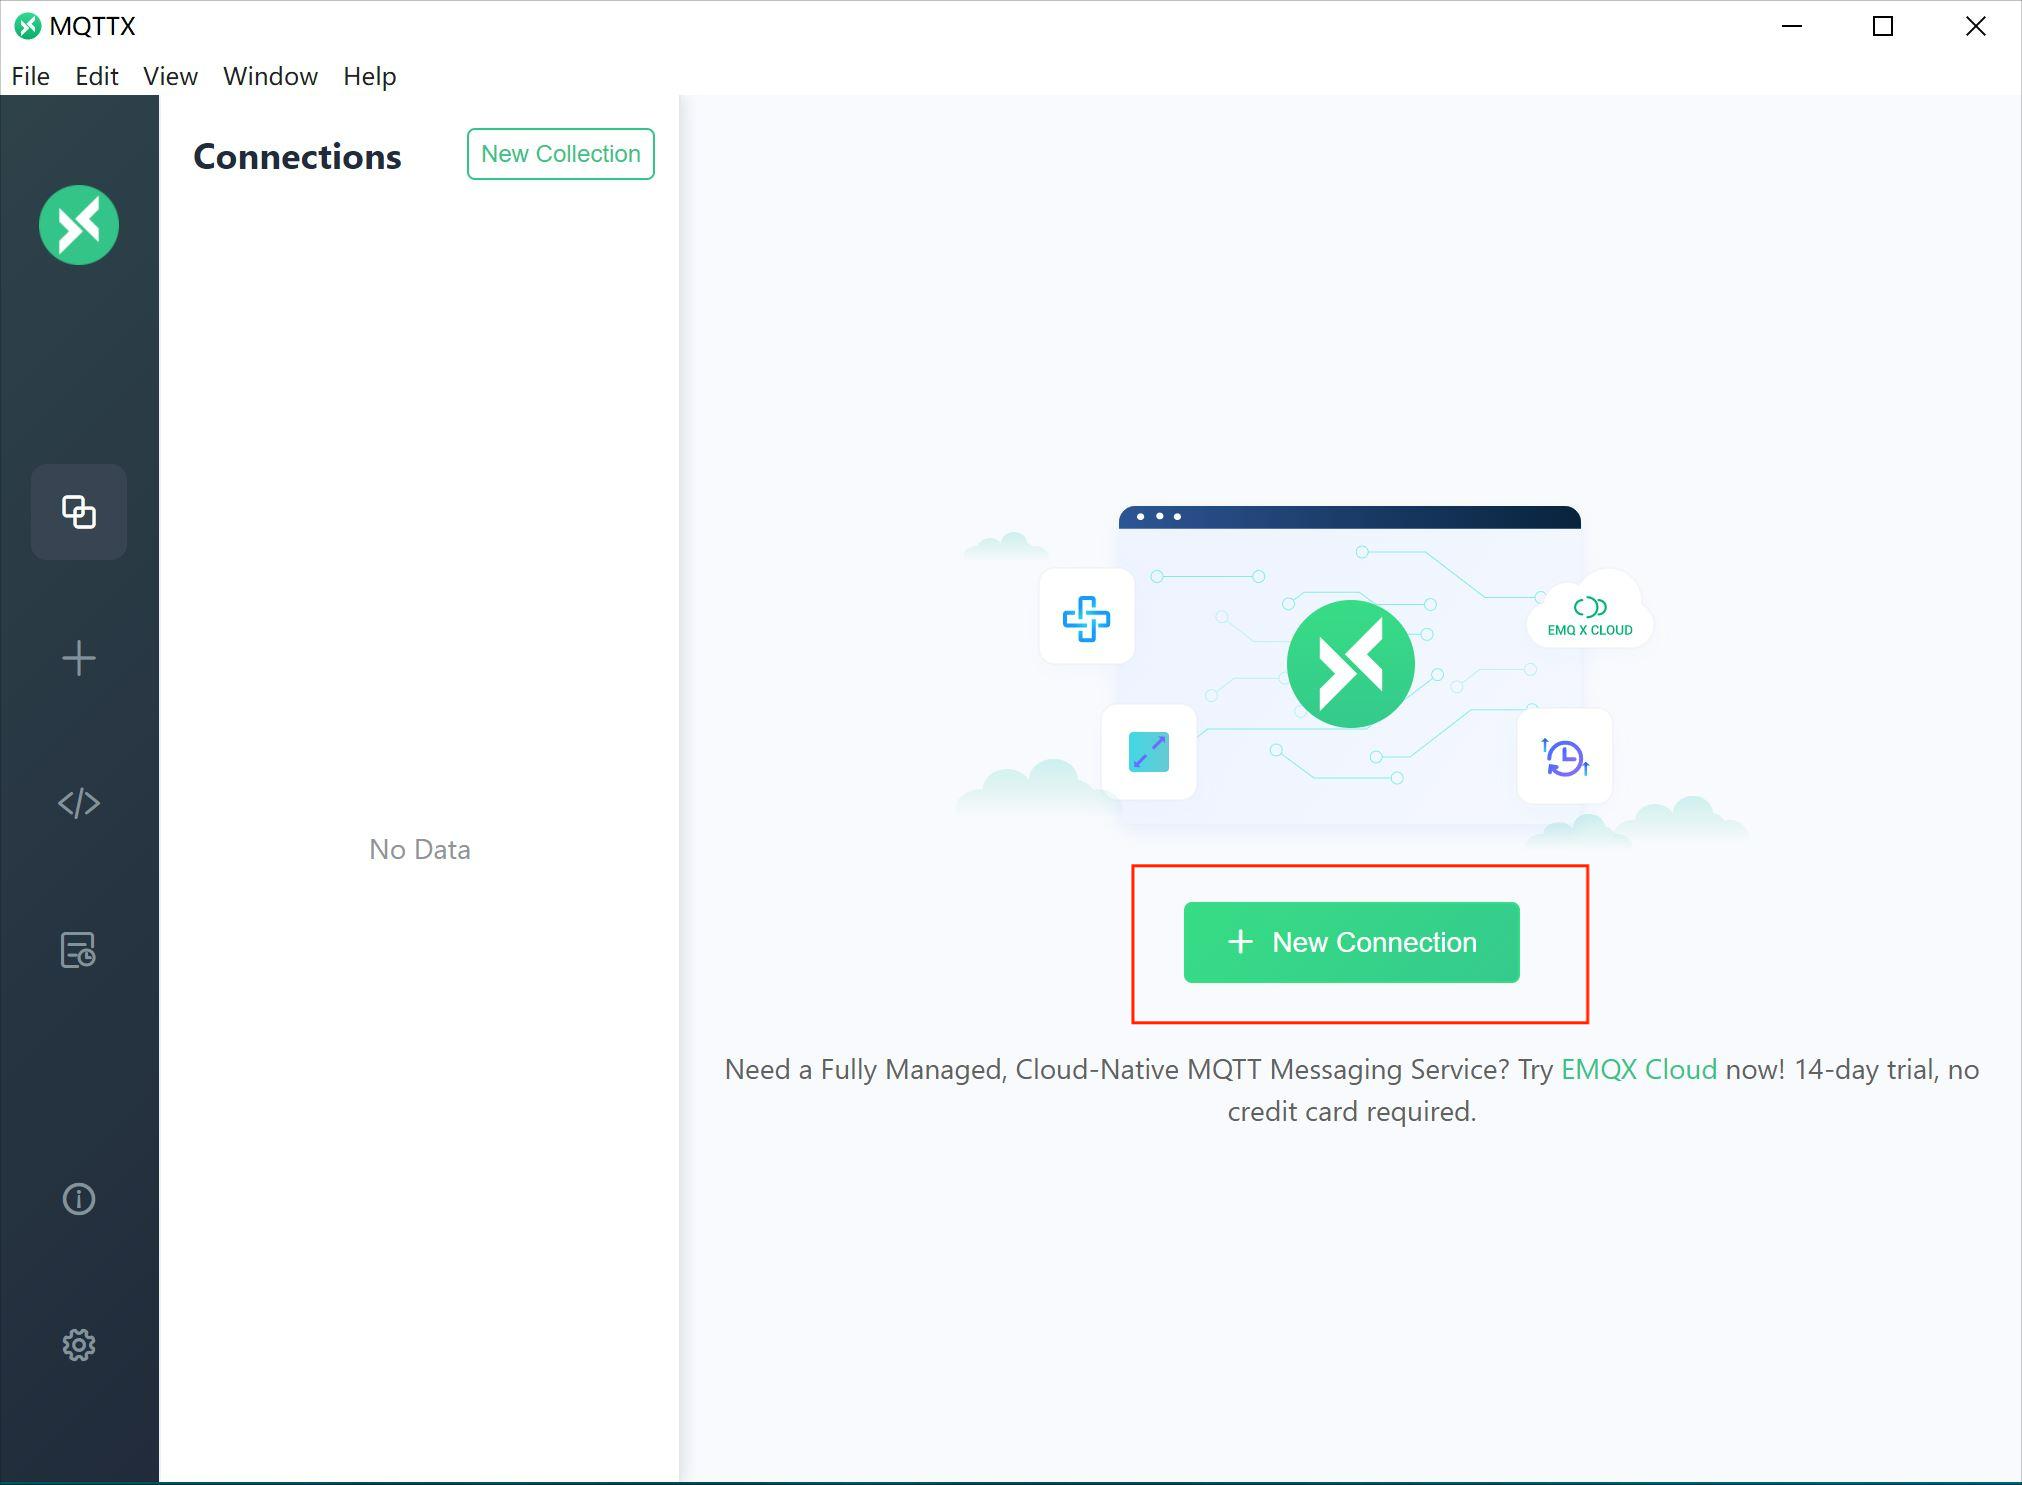Click the green New Connection button
This screenshot has height=1485, width=2022.
click(1352, 942)
